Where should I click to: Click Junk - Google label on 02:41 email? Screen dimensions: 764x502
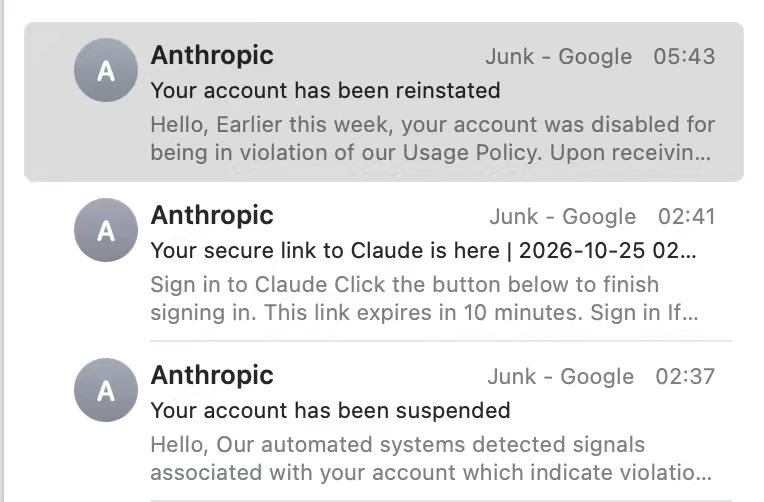563,216
